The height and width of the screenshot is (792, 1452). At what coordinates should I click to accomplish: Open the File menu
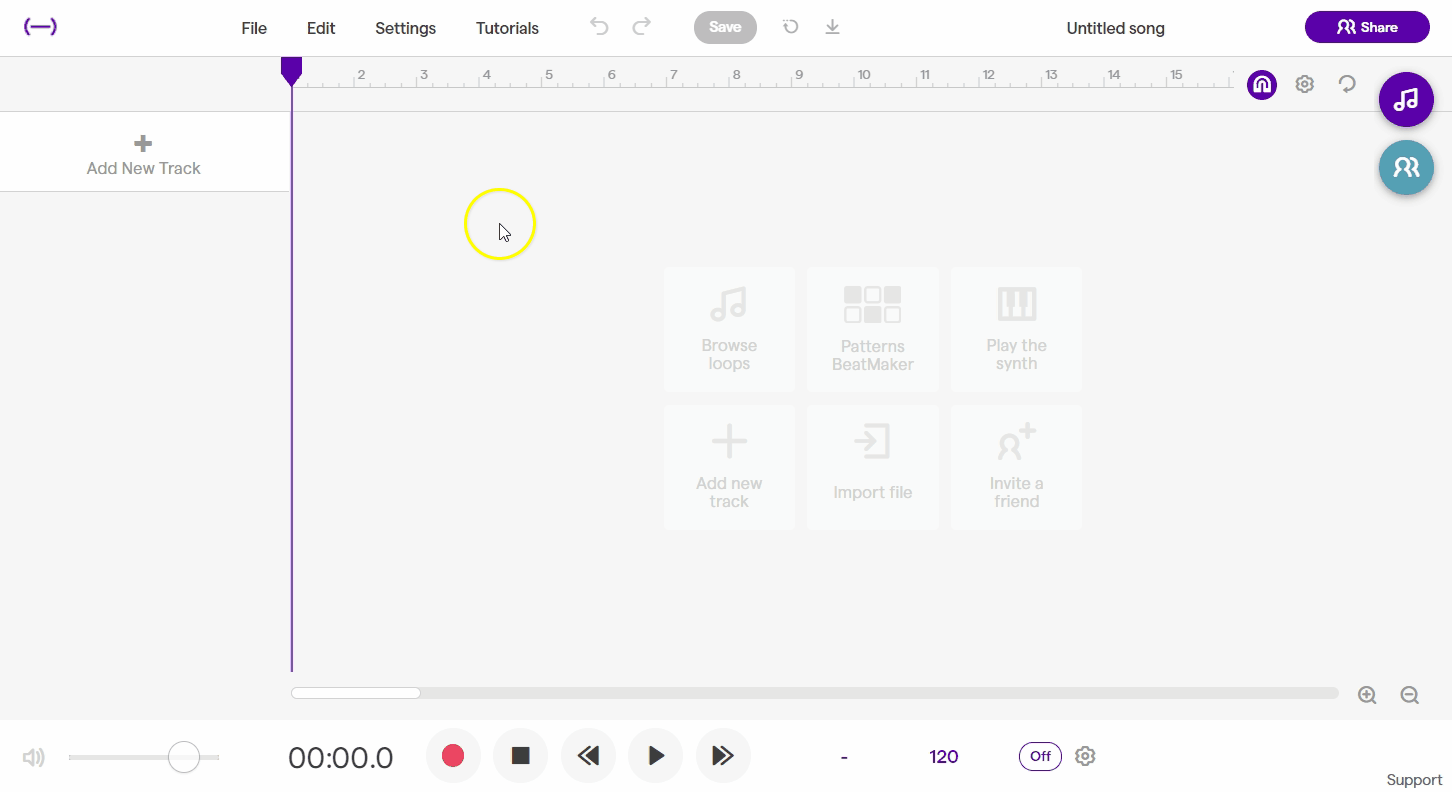click(253, 28)
